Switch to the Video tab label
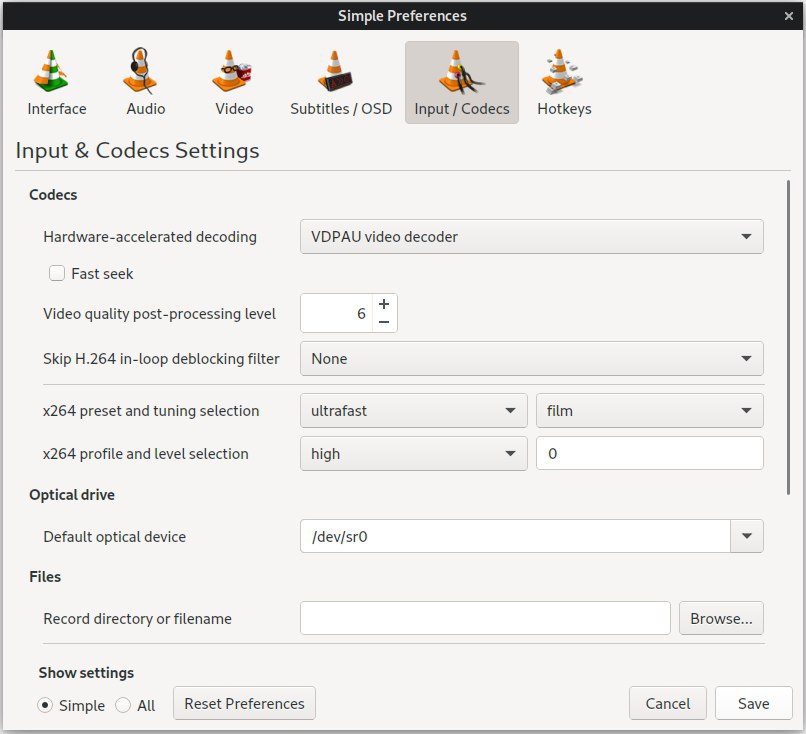This screenshot has height=734, width=806. [x=234, y=109]
